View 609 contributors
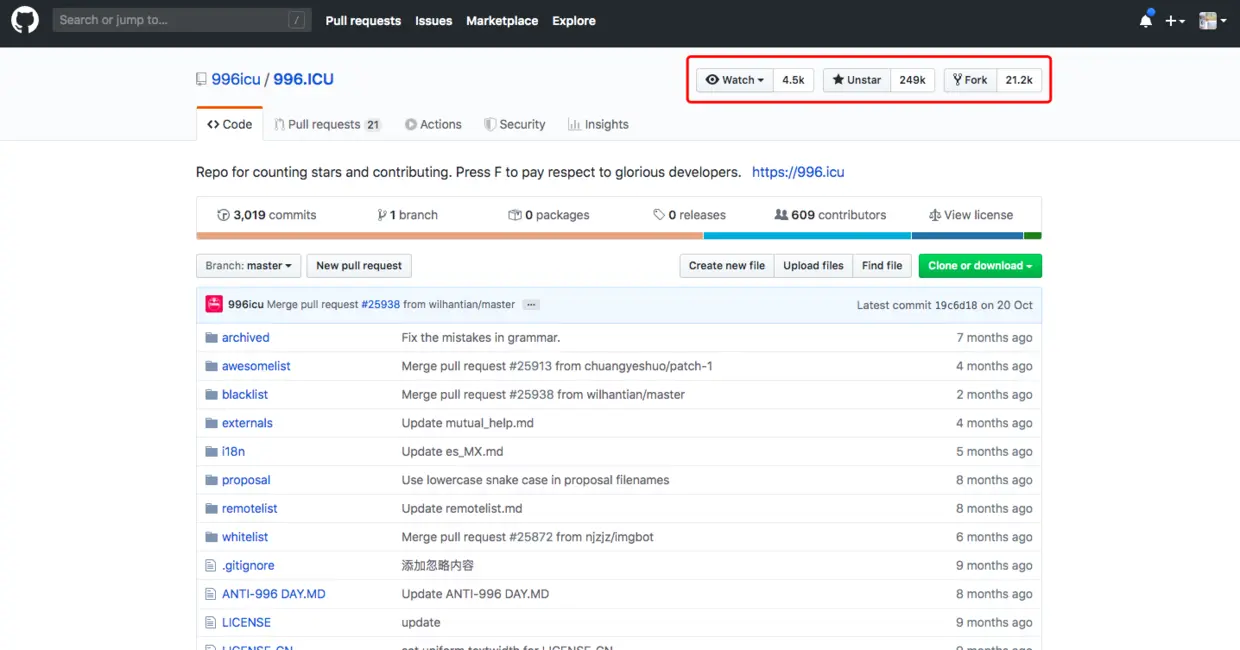 831,215
